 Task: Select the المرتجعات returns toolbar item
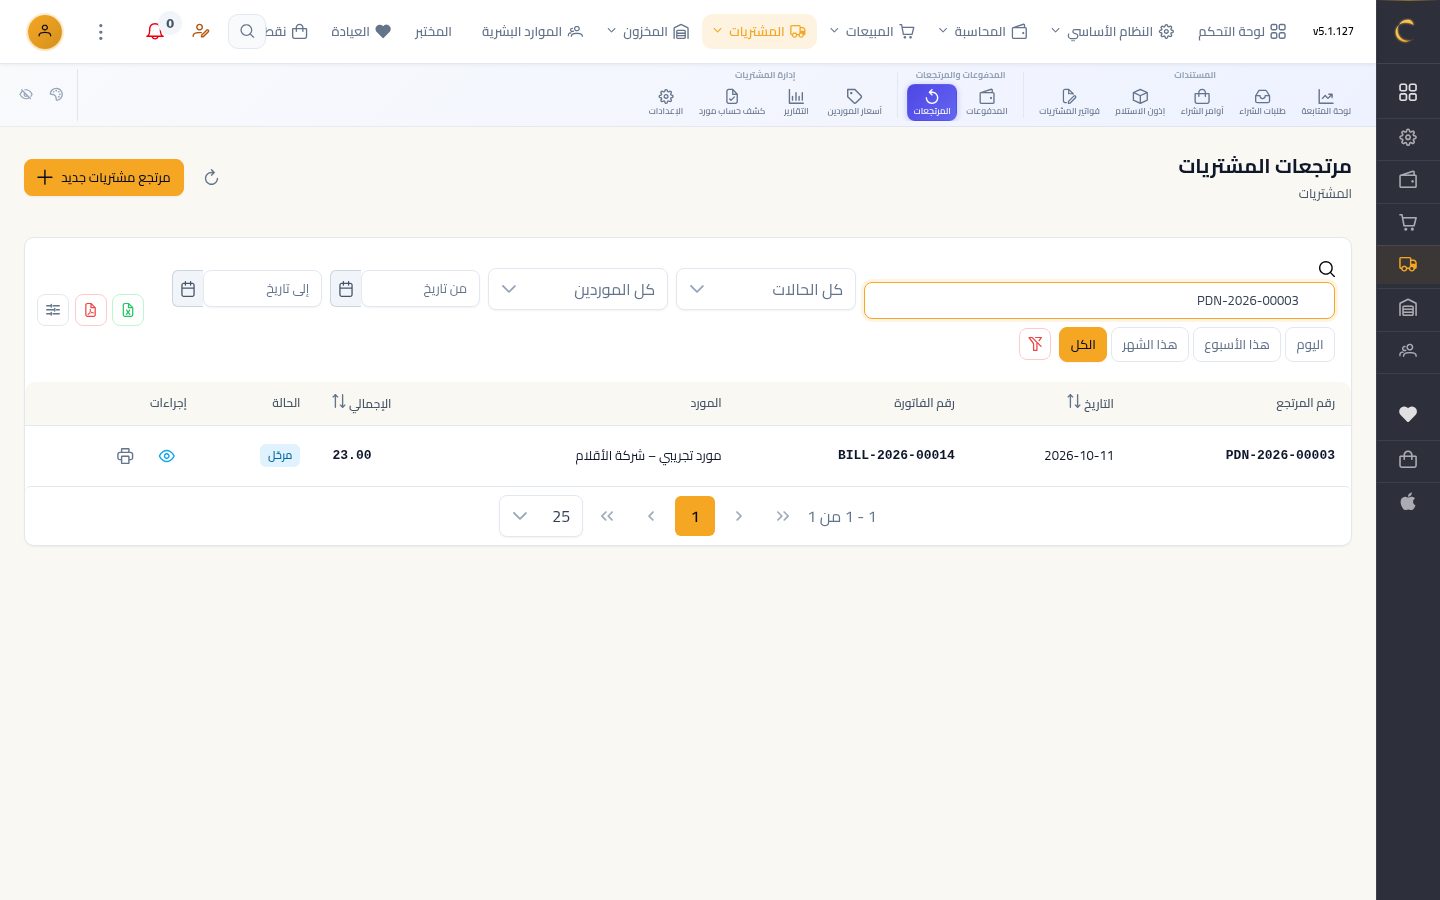[932, 102]
